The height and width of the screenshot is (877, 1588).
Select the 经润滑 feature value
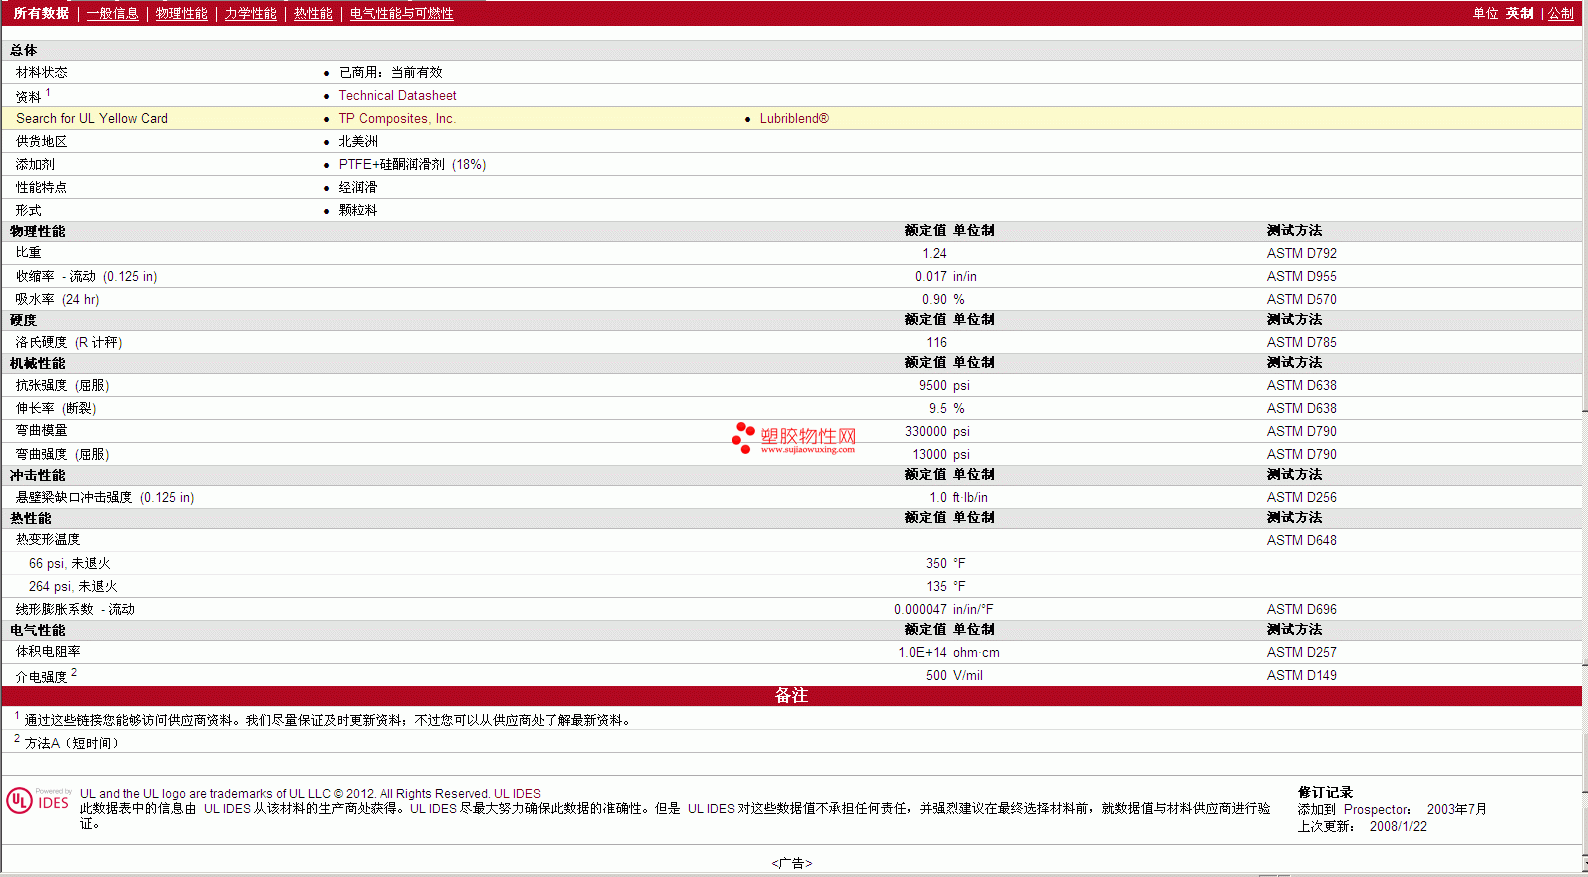click(x=358, y=187)
